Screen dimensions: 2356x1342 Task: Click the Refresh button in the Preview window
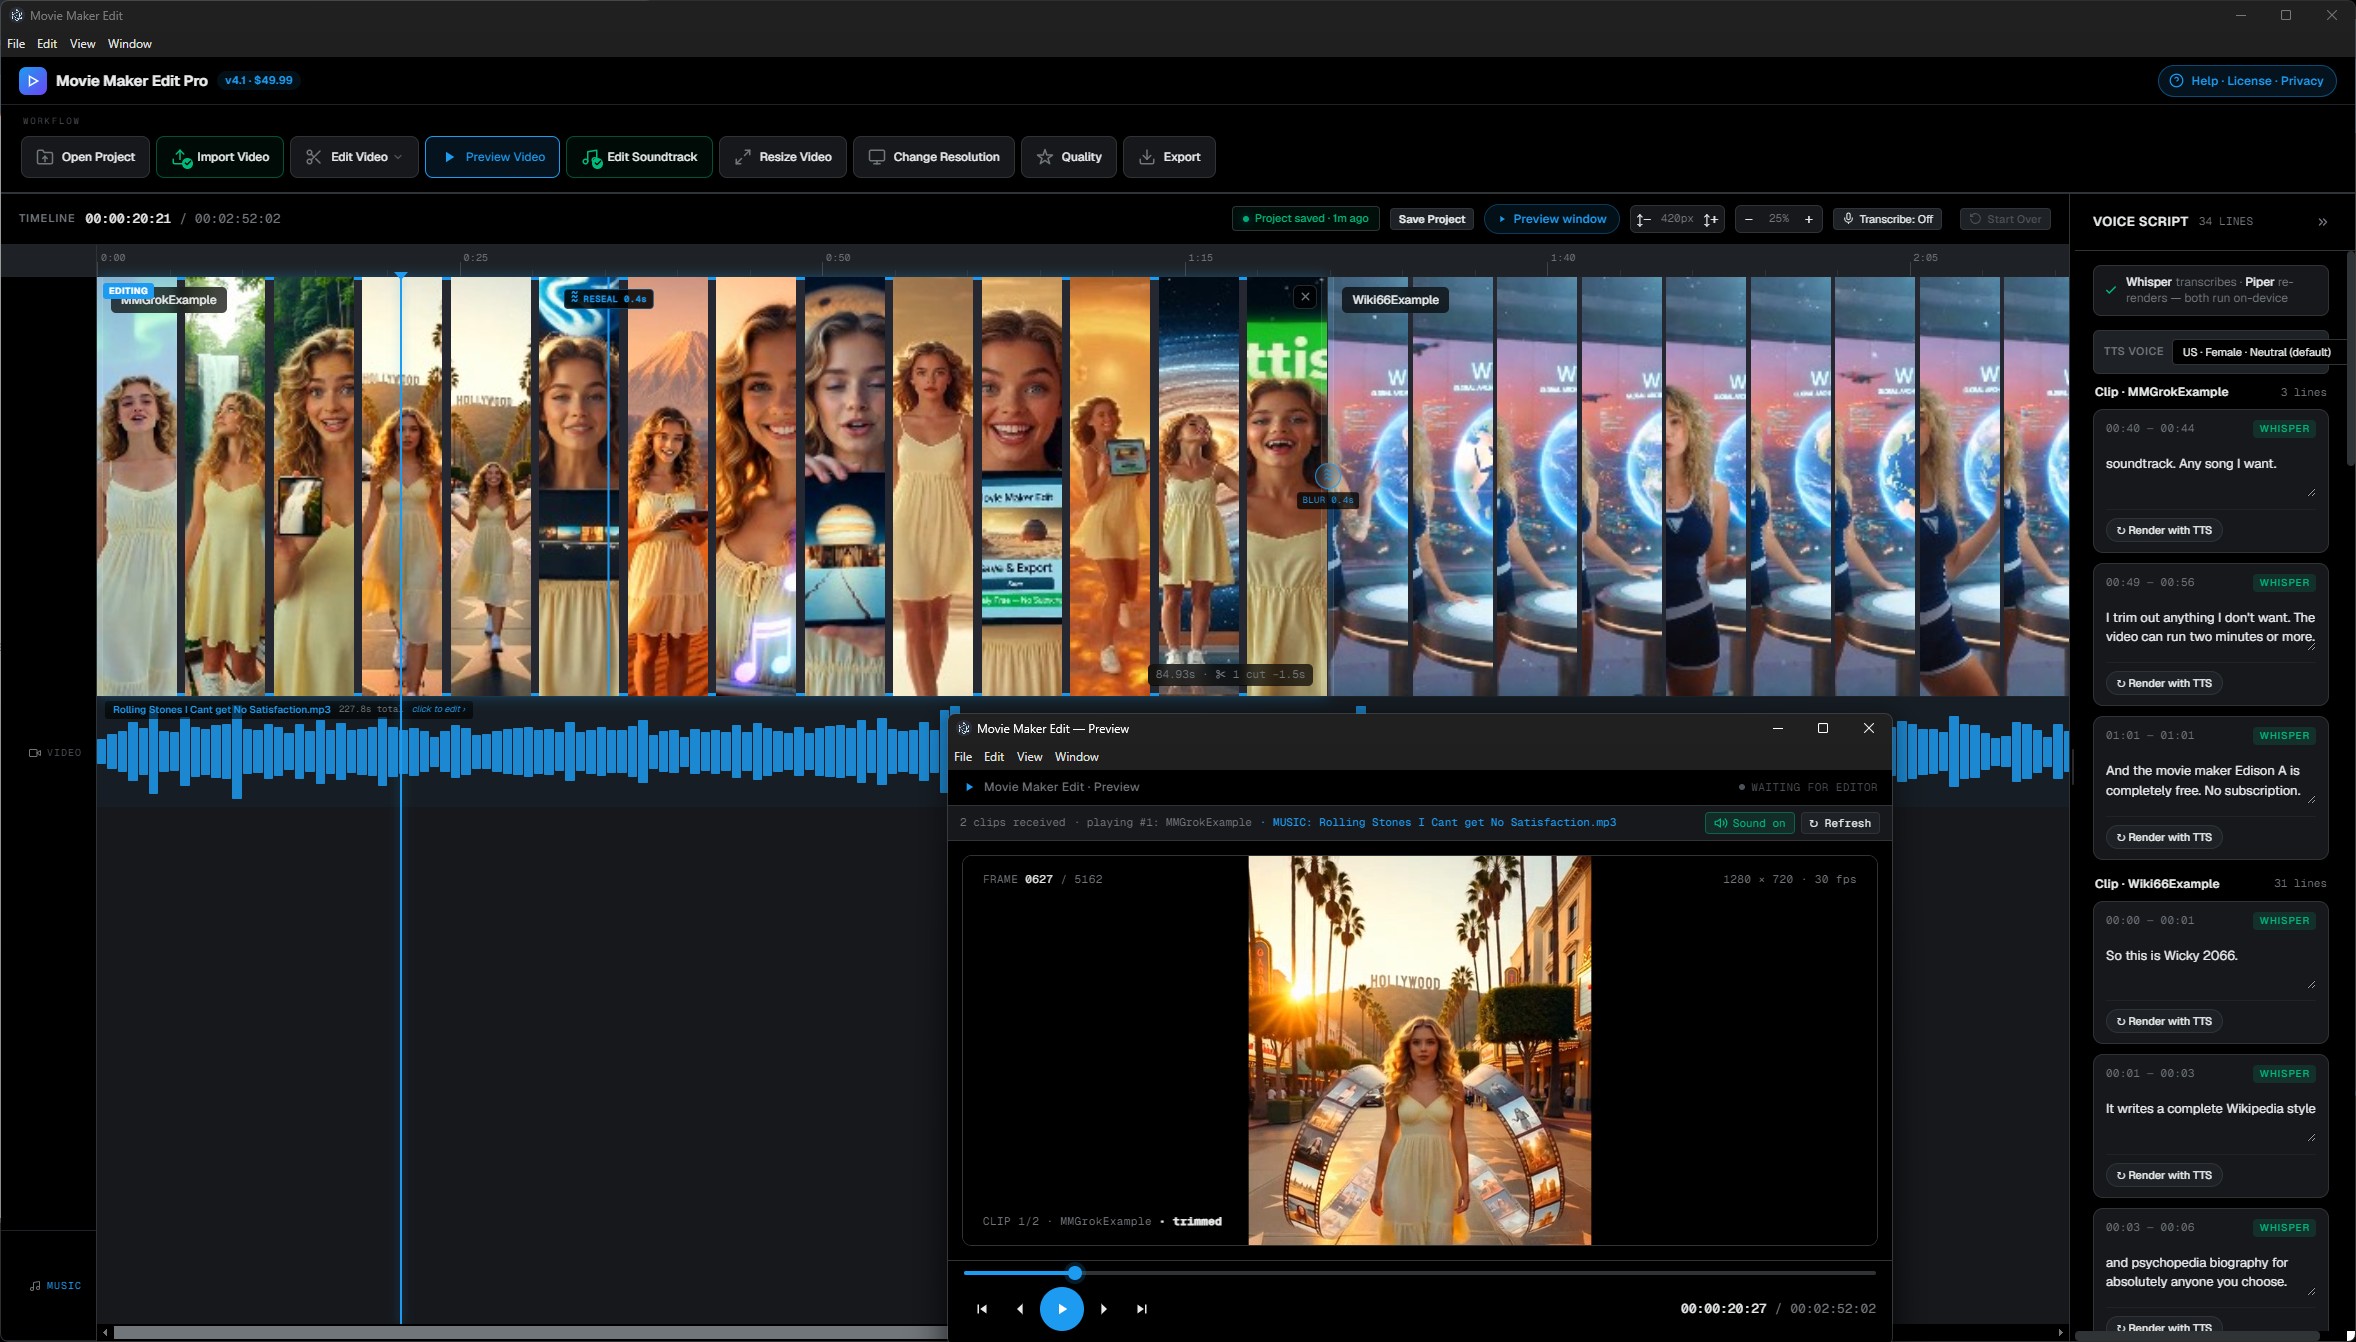click(1840, 823)
